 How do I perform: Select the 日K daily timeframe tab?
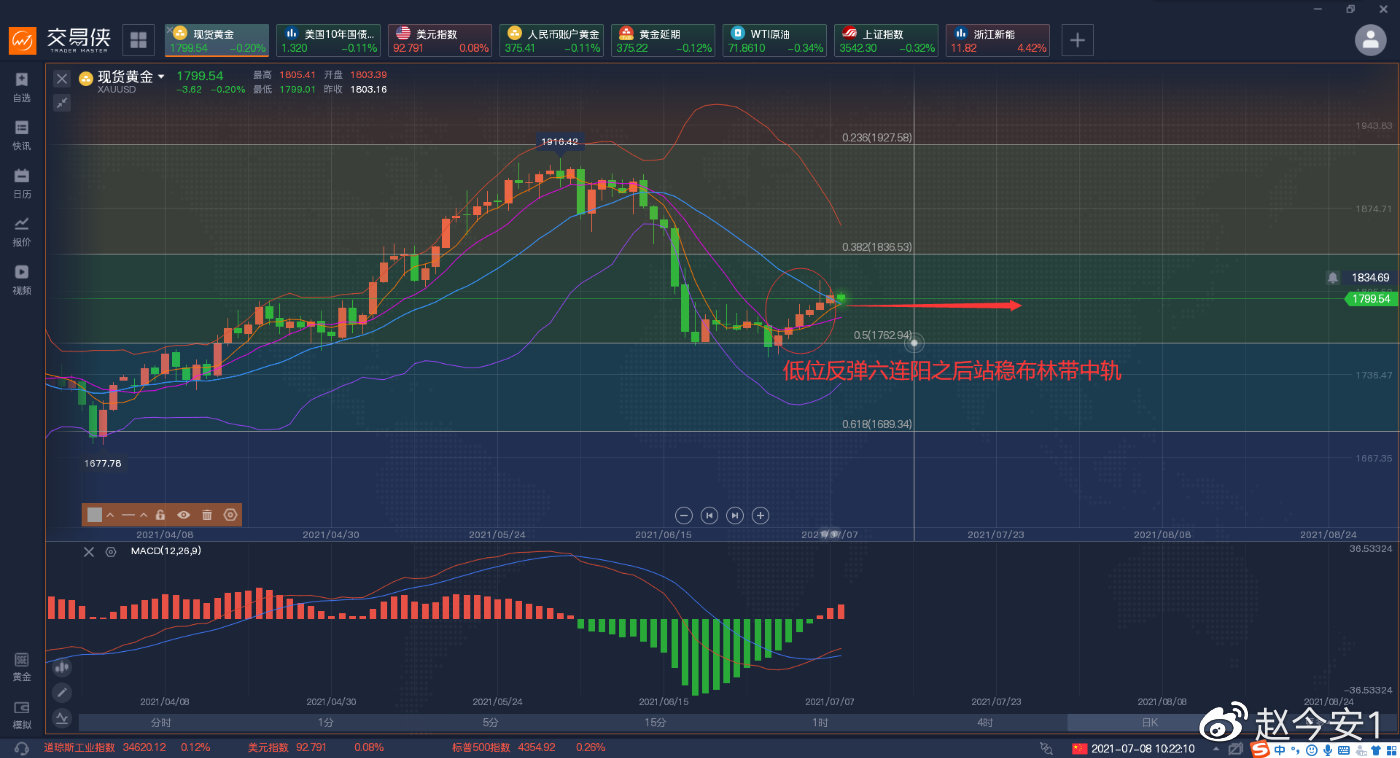click(1149, 722)
